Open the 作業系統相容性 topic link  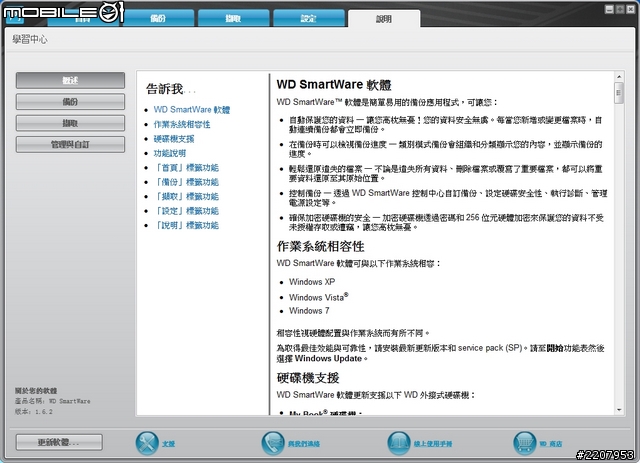point(182,125)
